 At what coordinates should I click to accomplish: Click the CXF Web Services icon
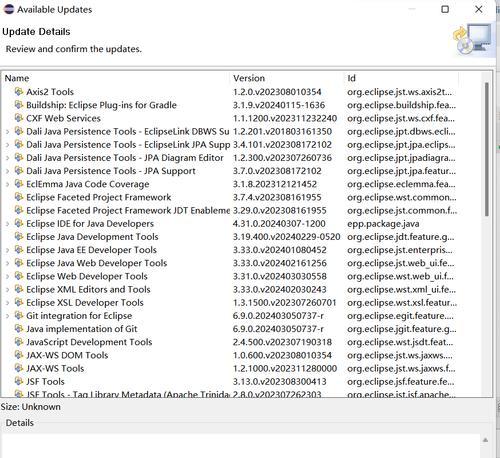coord(19,118)
